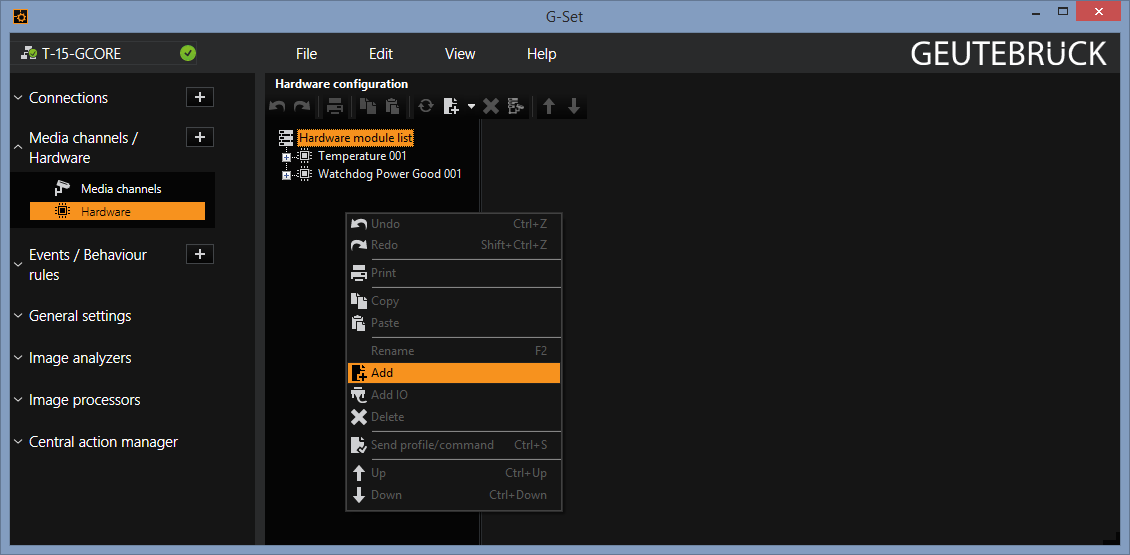
Task: Click the Paste toolbar icon
Action: [x=392, y=107]
